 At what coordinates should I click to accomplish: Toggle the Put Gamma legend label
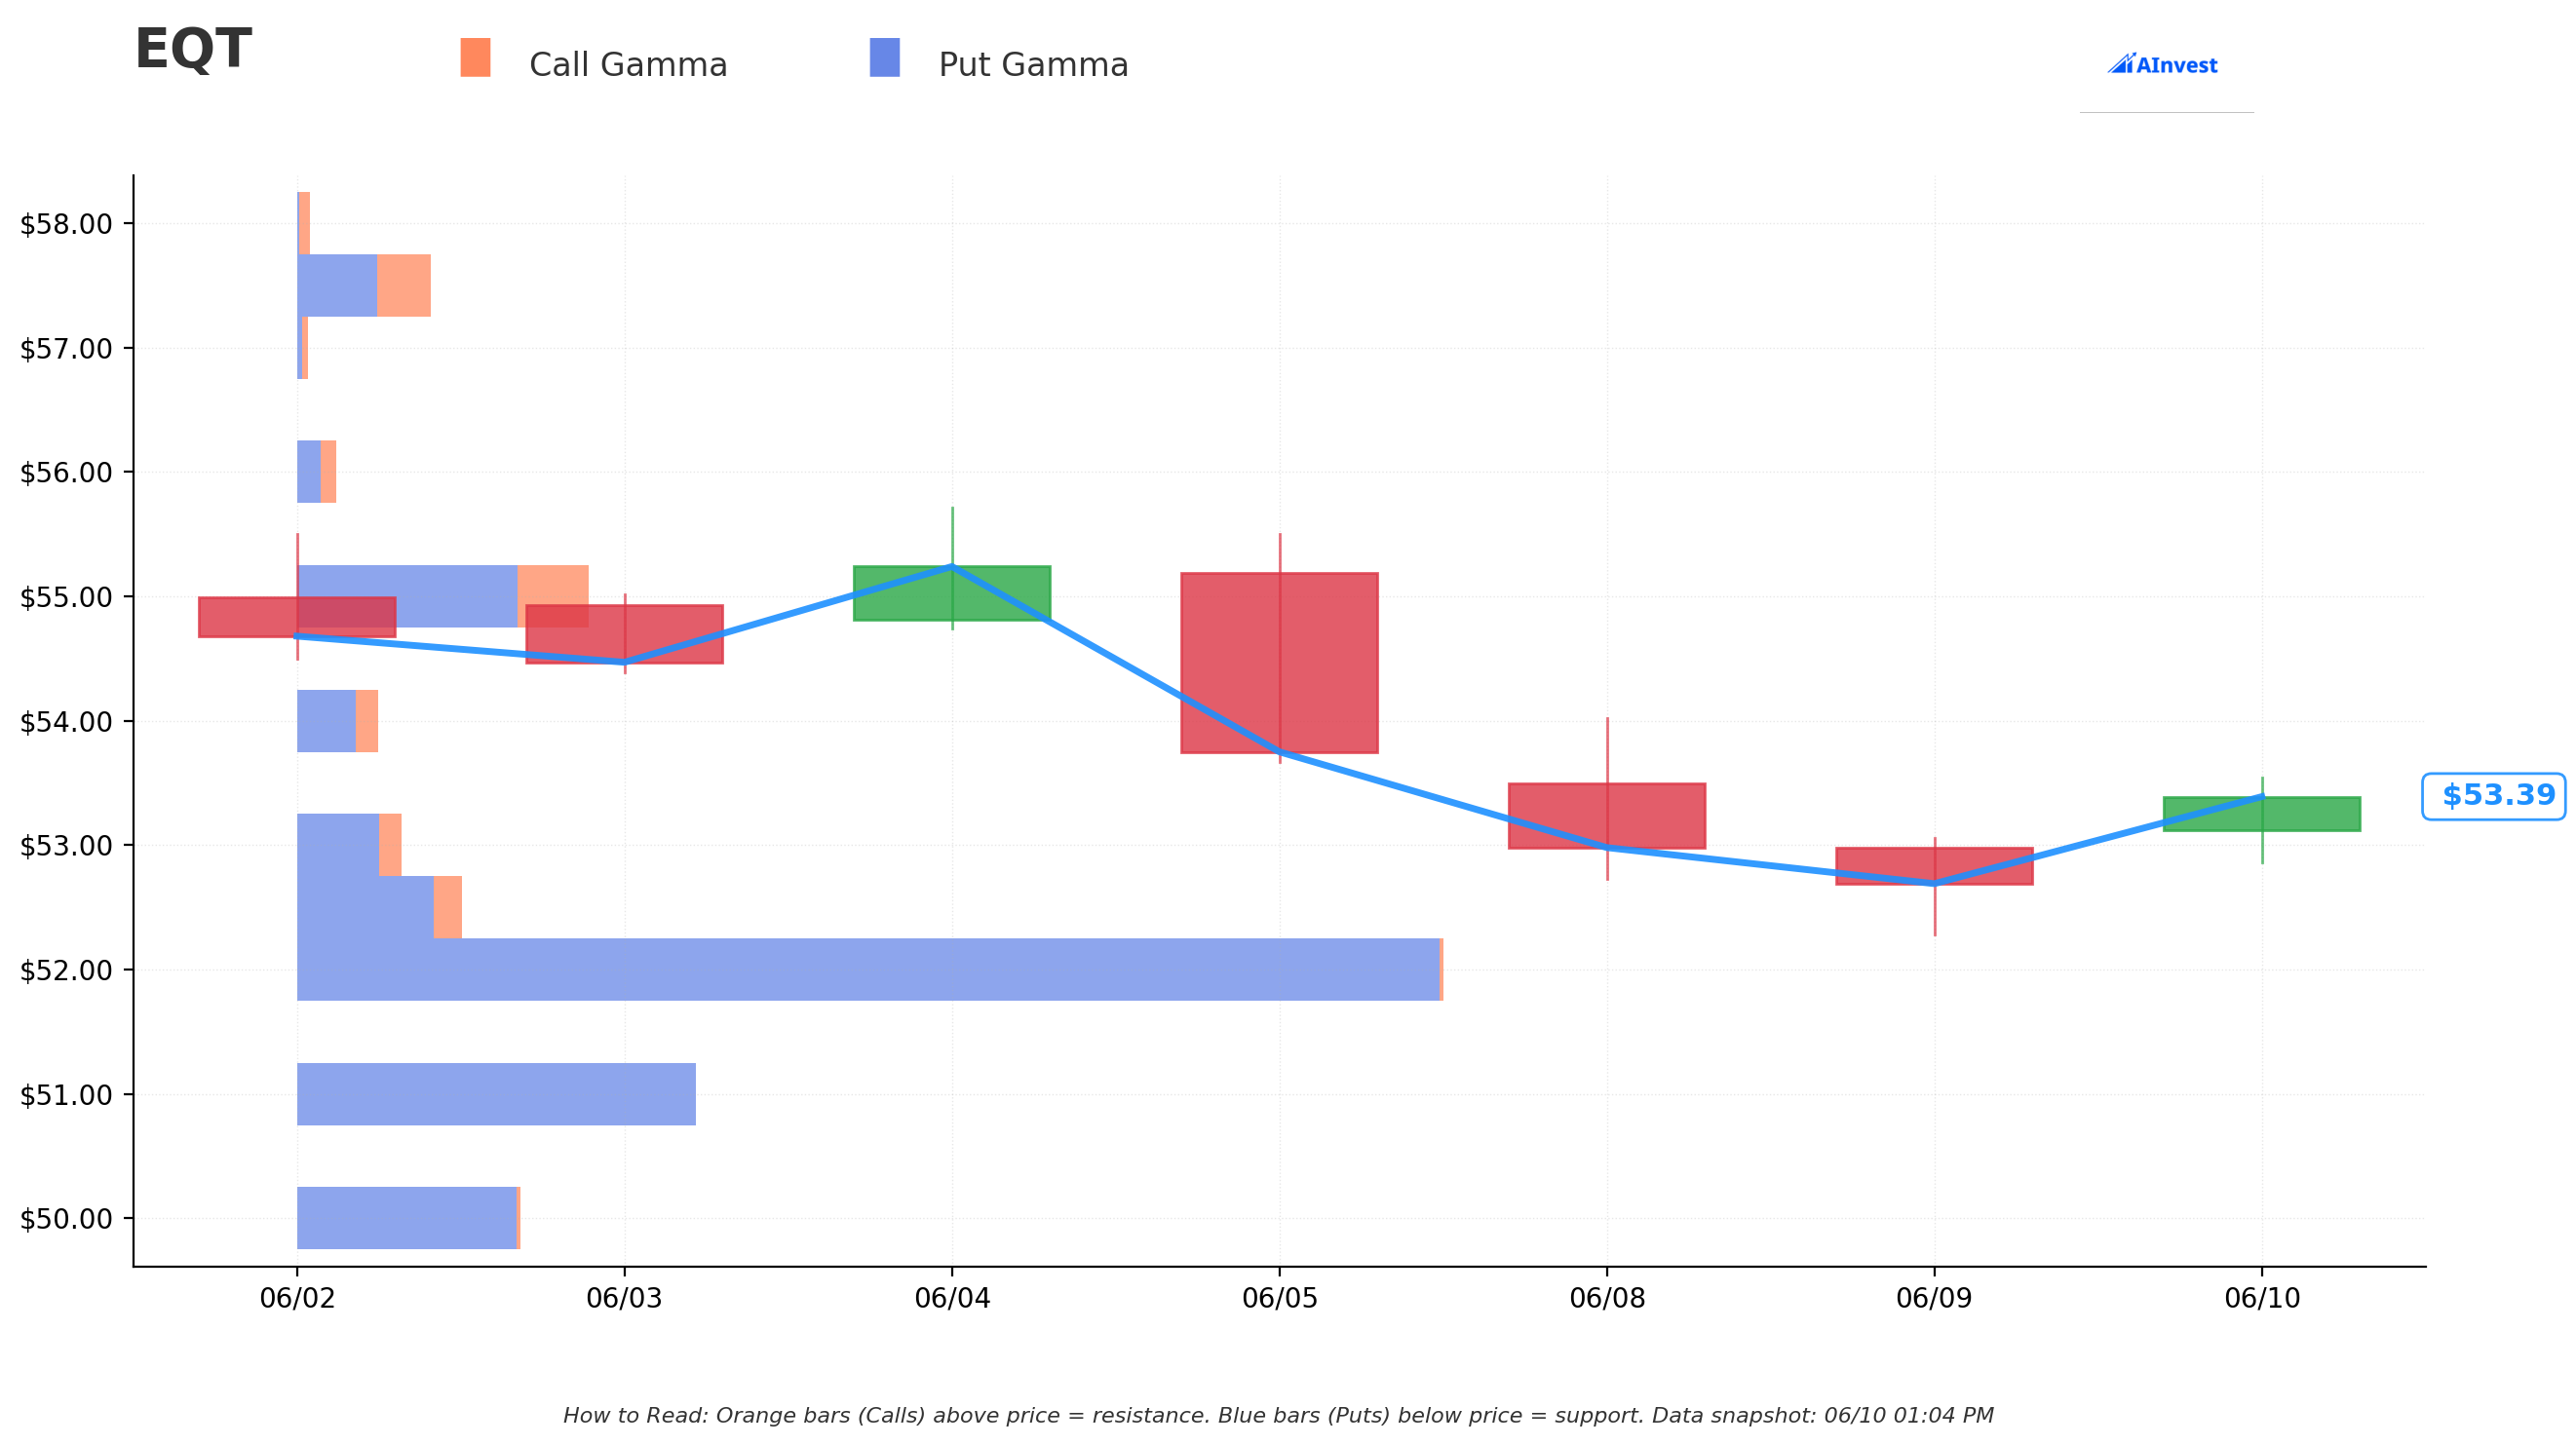[1033, 65]
